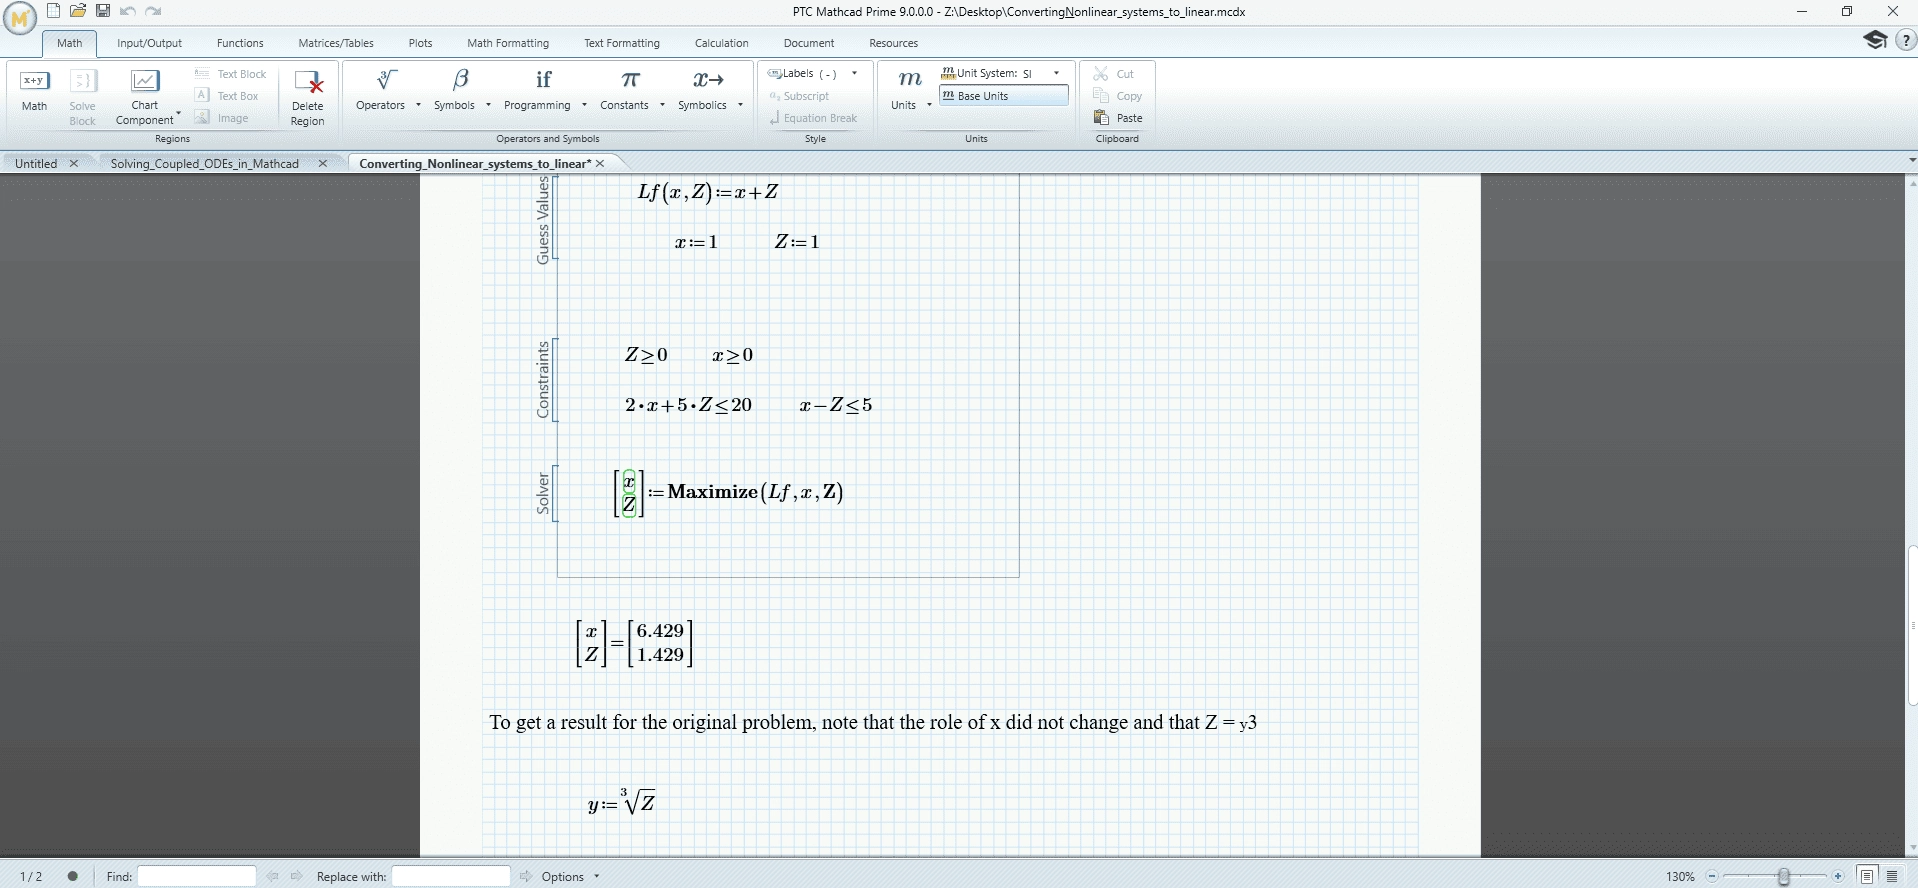
Task: Open the Document ribbon tab
Action: [809, 43]
